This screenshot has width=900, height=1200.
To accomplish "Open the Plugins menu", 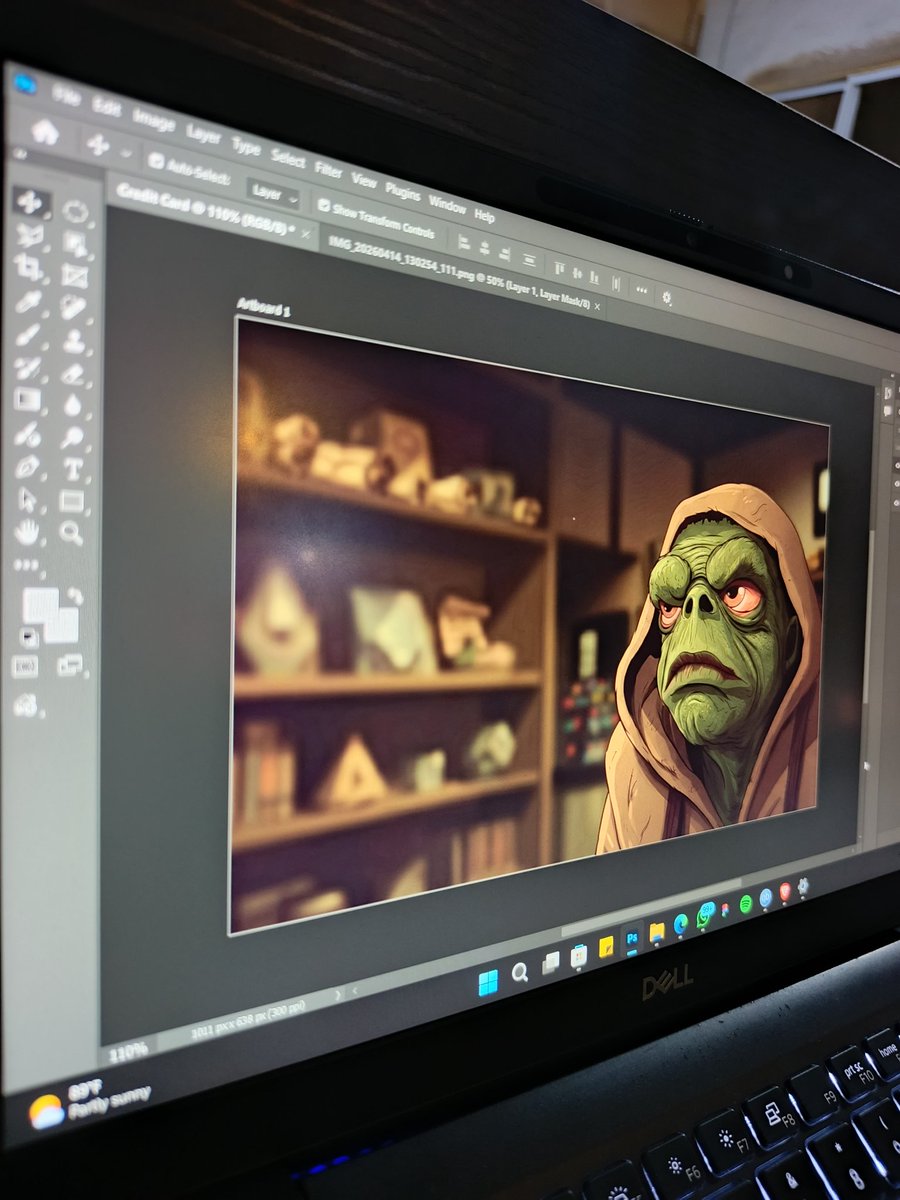I will (402, 191).
